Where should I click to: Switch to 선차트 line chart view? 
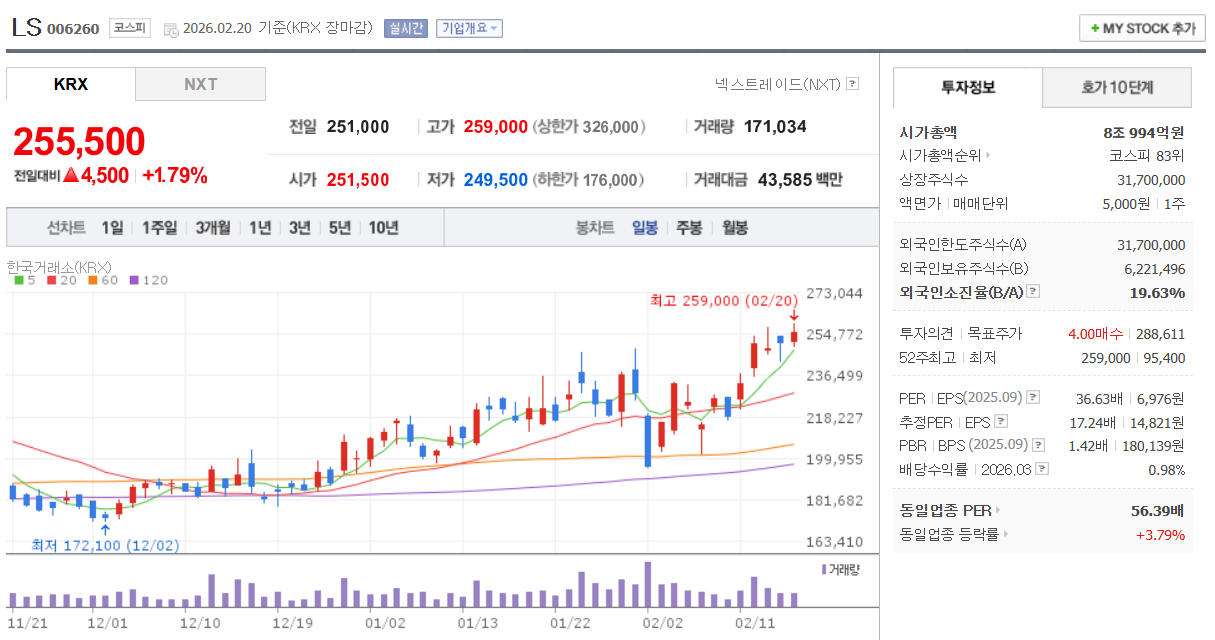coord(66,227)
